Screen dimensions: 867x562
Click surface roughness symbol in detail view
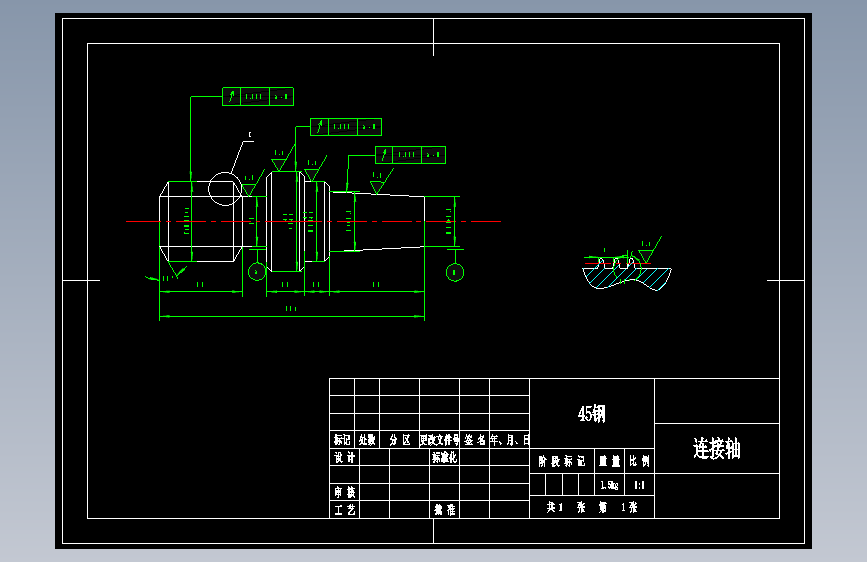649,250
